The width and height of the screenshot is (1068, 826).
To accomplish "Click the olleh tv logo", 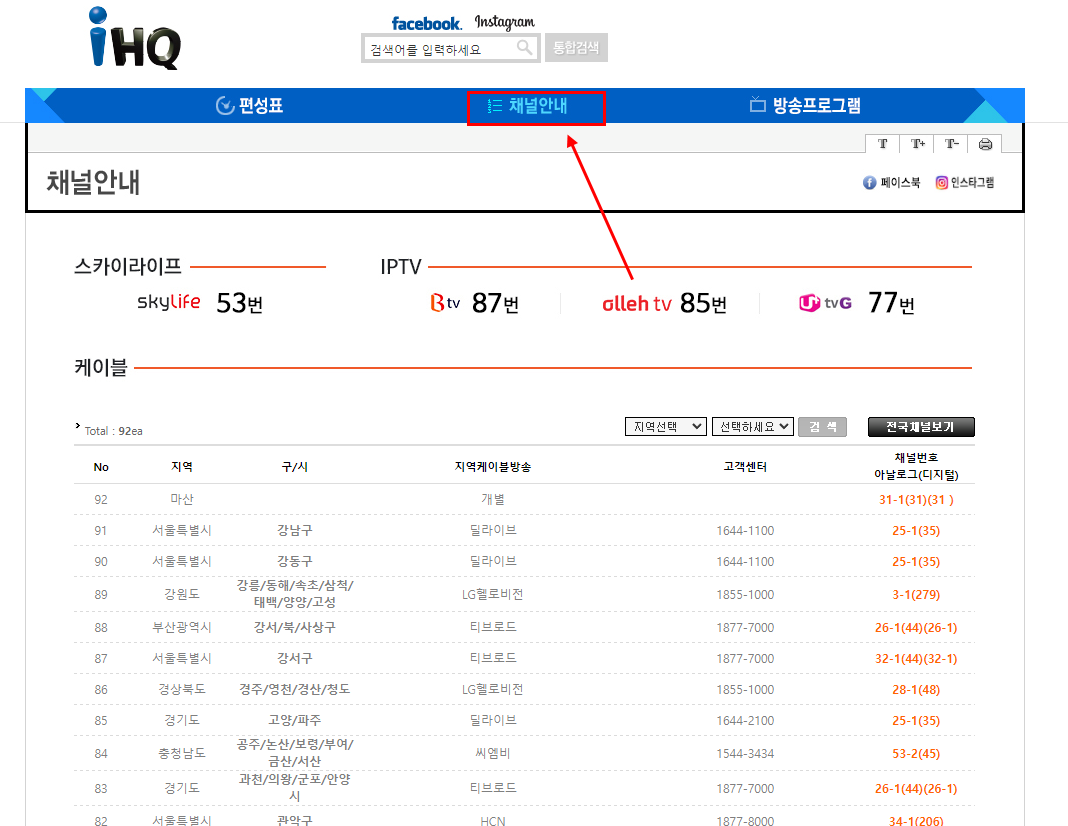I will tap(637, 304).
